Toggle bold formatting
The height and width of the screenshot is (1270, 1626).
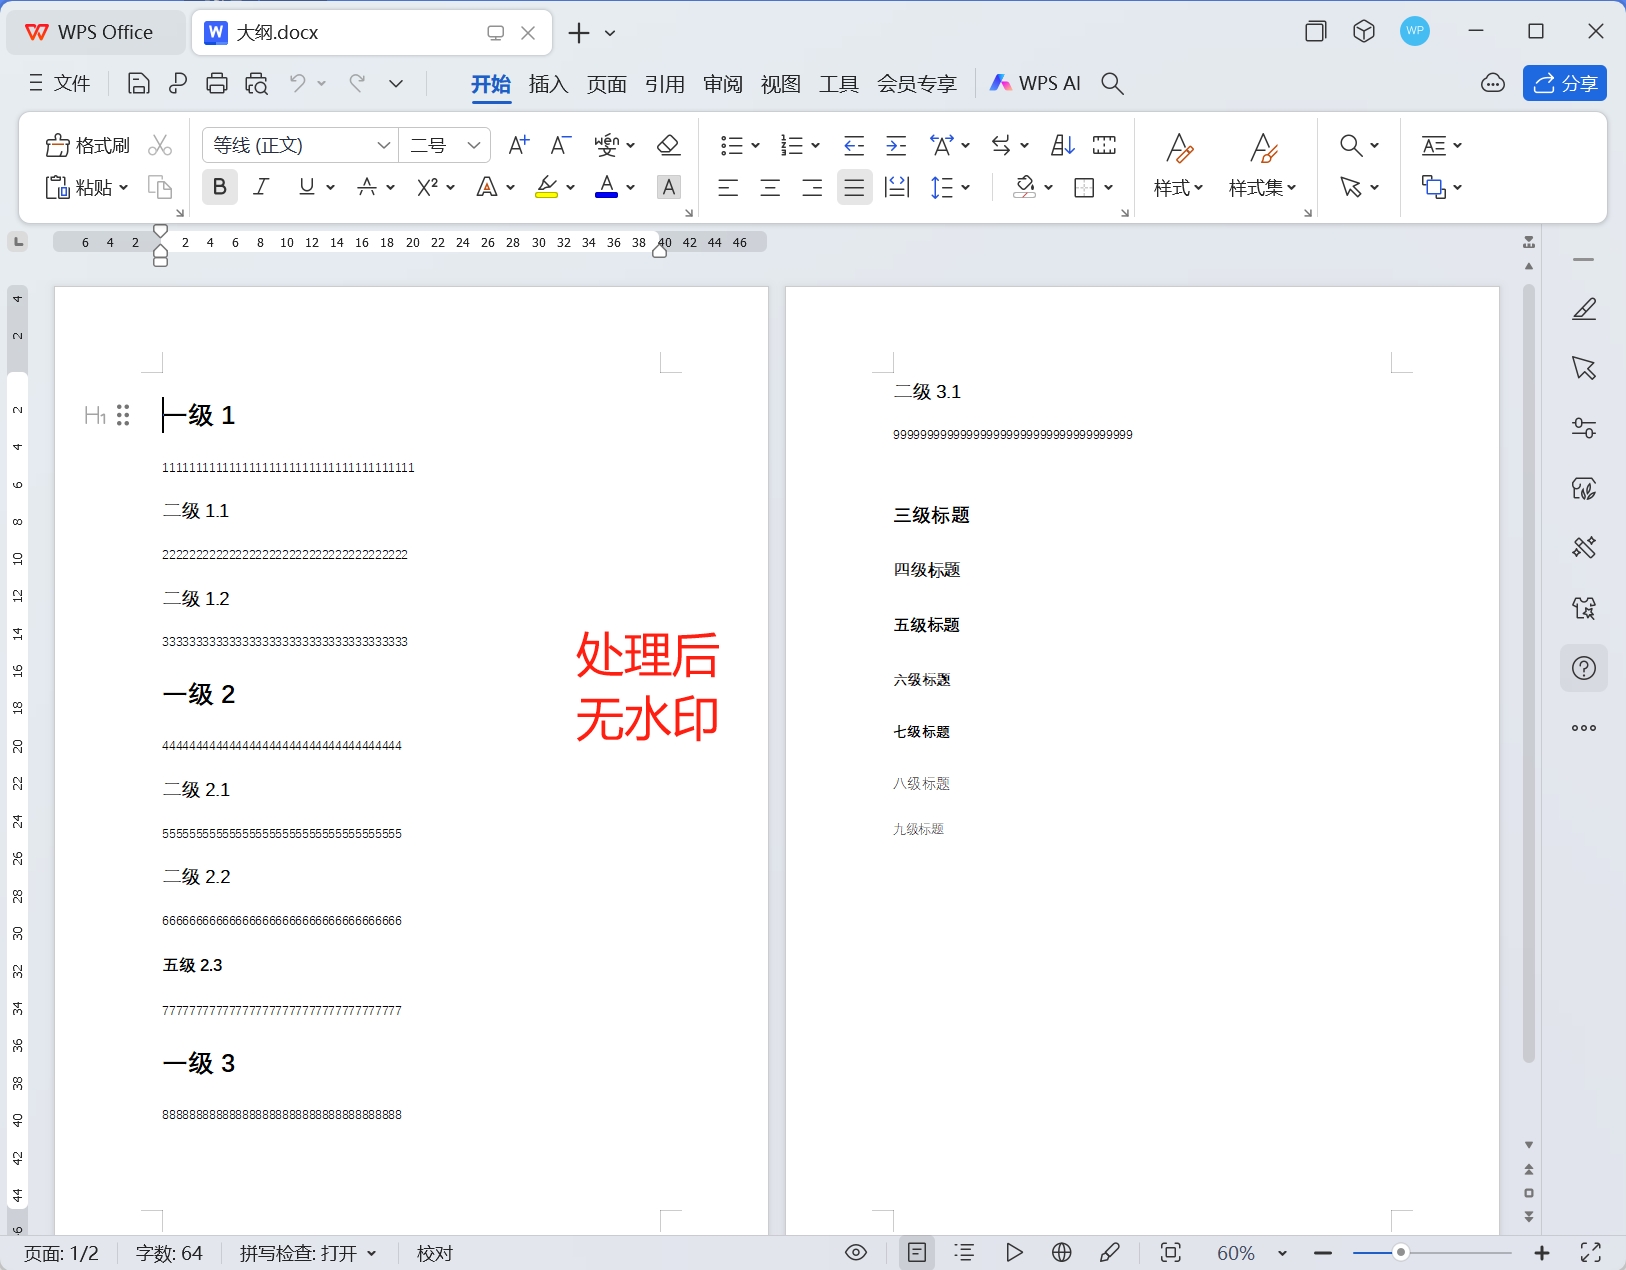tap(218, 187)
